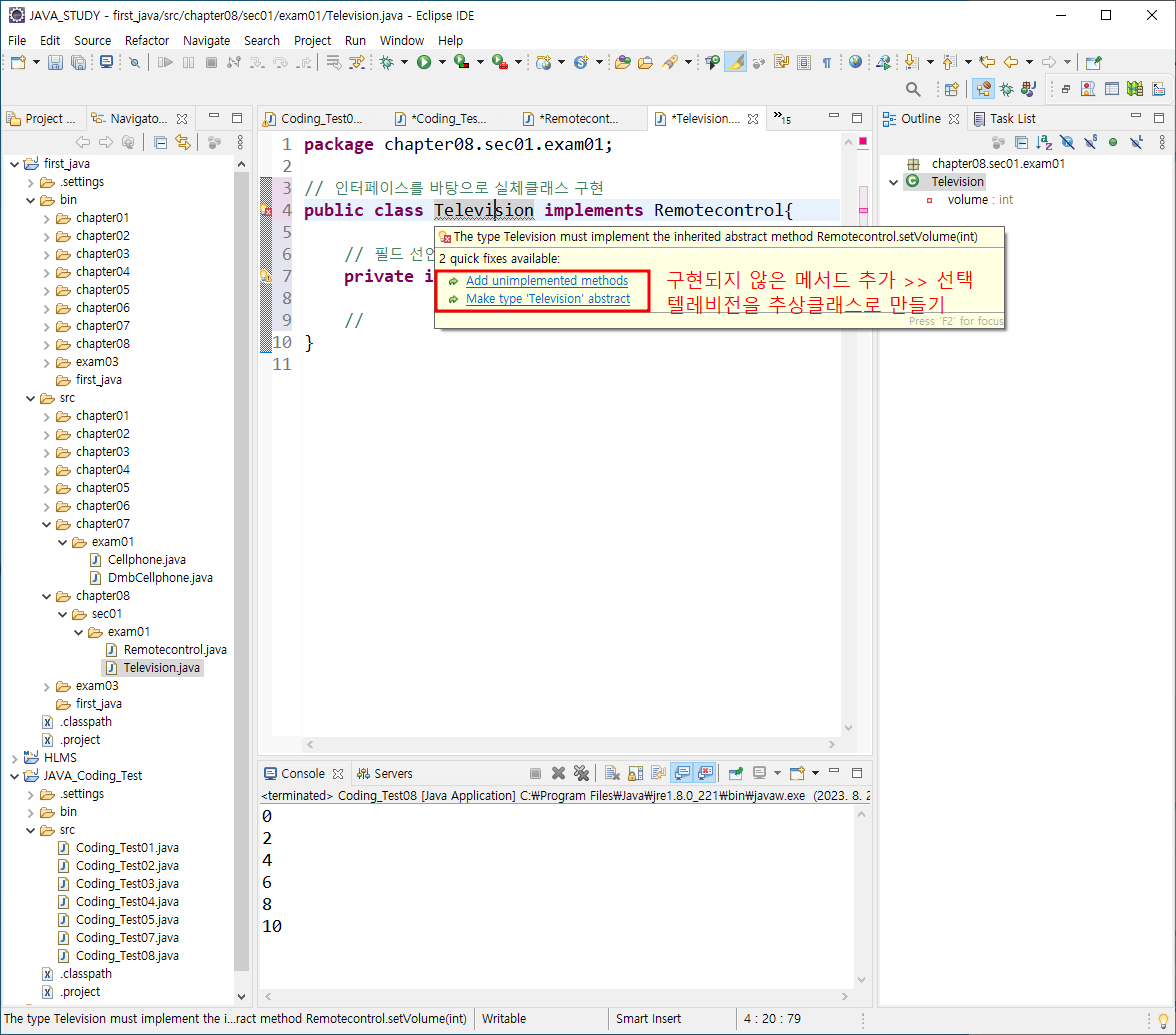Click Add unimplemented methods quick fix

click(x=547, y=280)
